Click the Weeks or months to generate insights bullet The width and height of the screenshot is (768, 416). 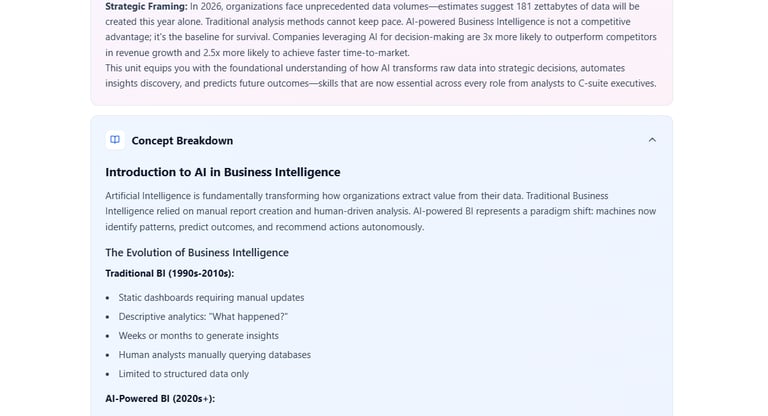tap(198, 335)
